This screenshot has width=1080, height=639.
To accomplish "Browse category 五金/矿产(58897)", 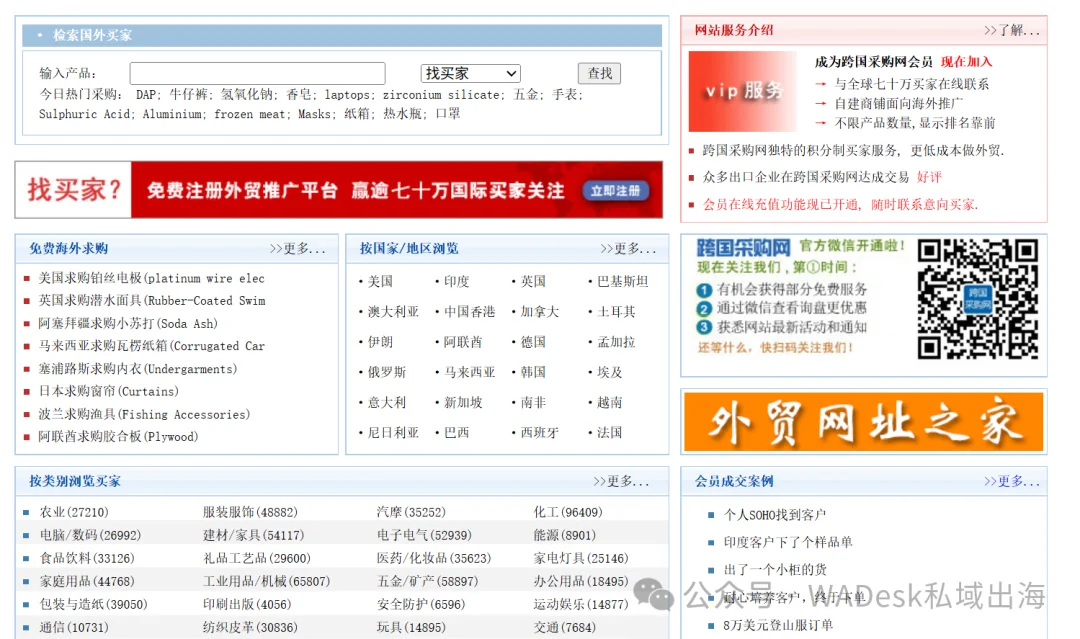I will point(427,582).
